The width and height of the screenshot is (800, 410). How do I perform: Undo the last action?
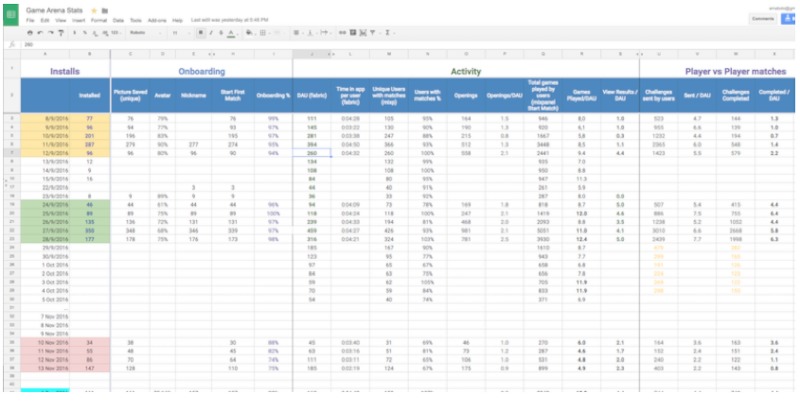40,33
